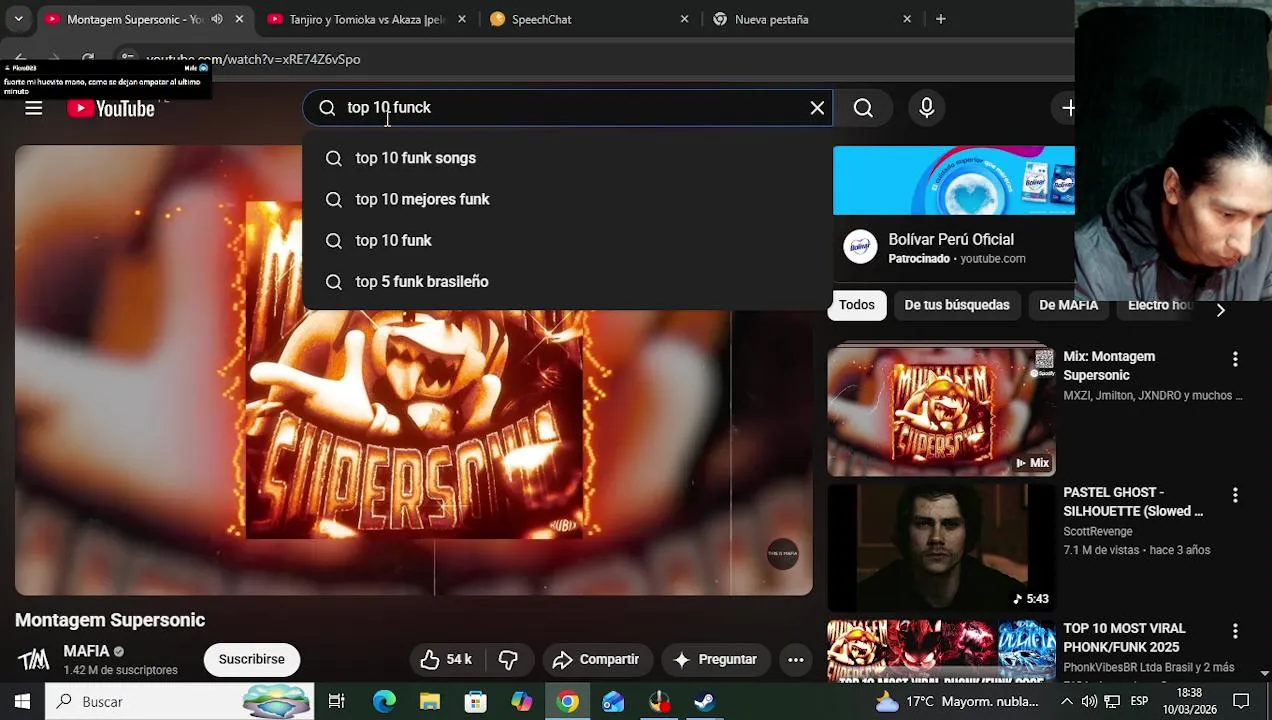Dislike the video with thumbs down
Screen dimensions: 1272x720
[508, 659]
